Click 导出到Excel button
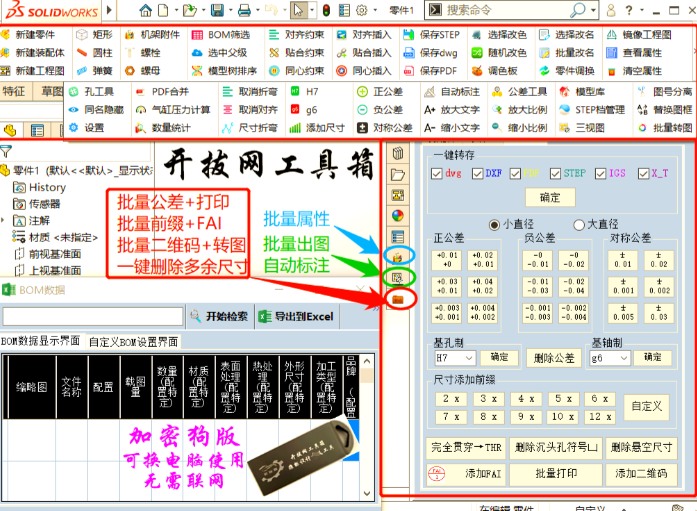Image resolution: width=697 pixels, height=511 pixels. point(297,316)
